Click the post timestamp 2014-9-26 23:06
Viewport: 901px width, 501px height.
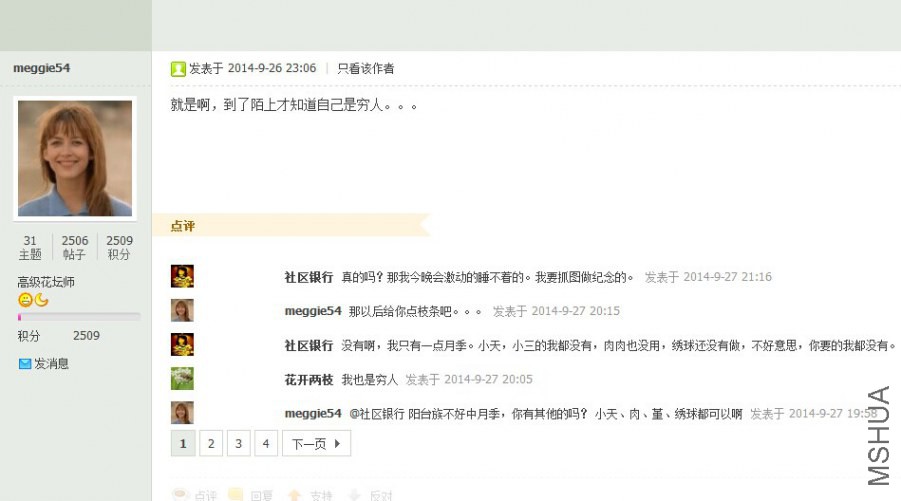272,68
